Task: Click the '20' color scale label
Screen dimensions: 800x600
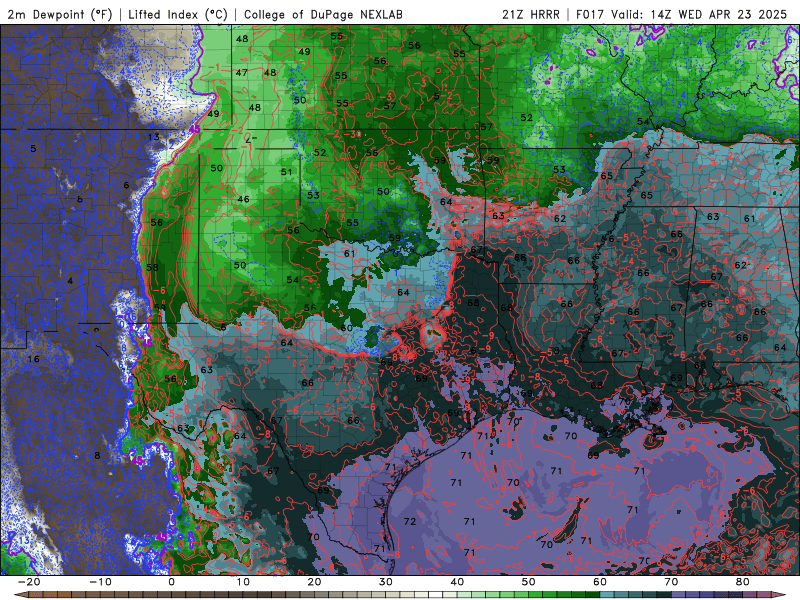Action: click(x=314, y=582)
